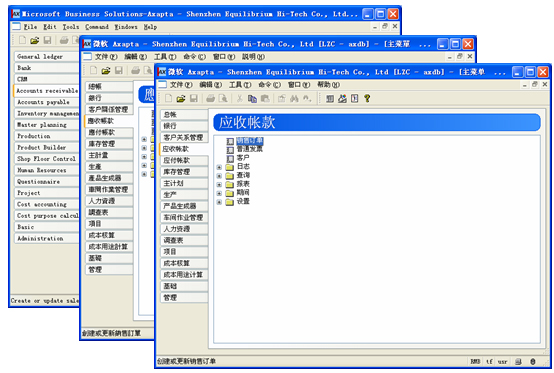Viewport: 554px width, 373px height.
Task: Click Save icon in English Axapta window
Action: coord(47,41)
